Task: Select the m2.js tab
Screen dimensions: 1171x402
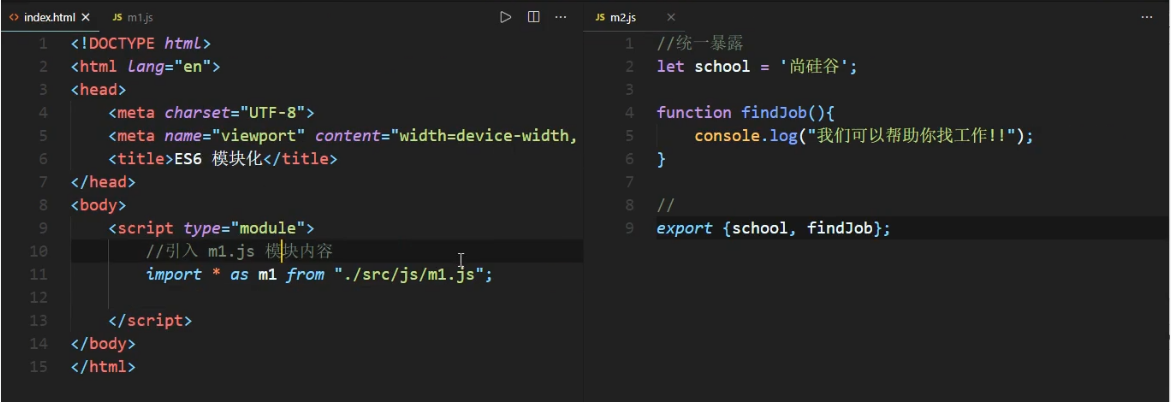Action: [622, 16]
